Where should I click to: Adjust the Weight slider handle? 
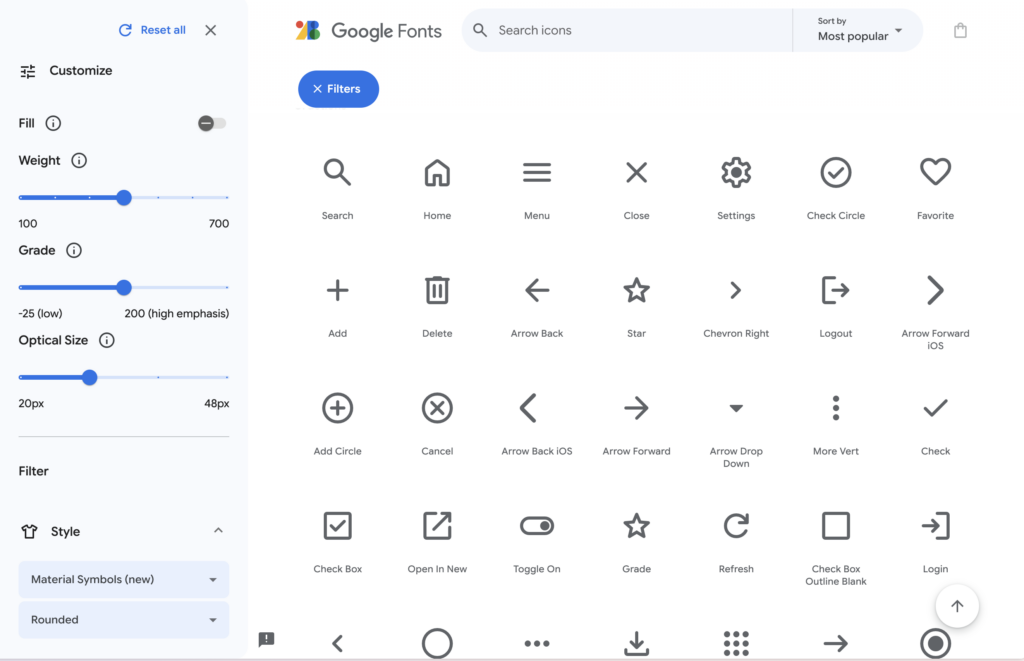tap(124, 197)
